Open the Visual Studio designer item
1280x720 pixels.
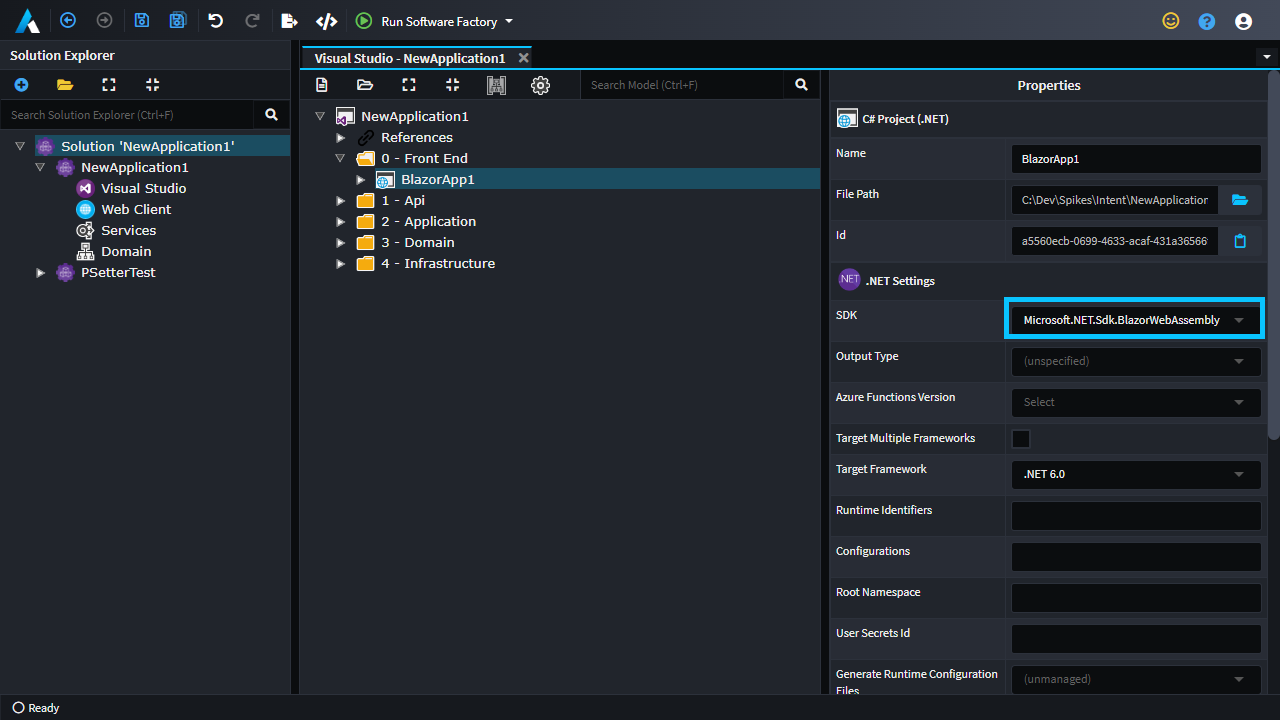(143, 188)
